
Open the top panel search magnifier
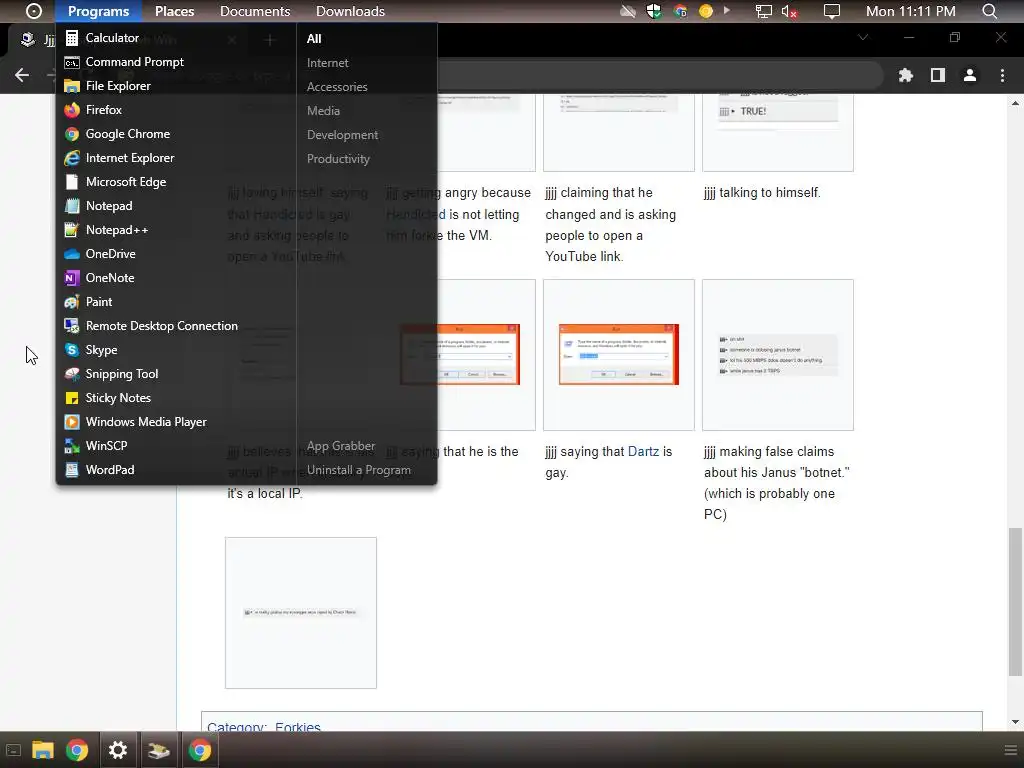click(990, 11)
